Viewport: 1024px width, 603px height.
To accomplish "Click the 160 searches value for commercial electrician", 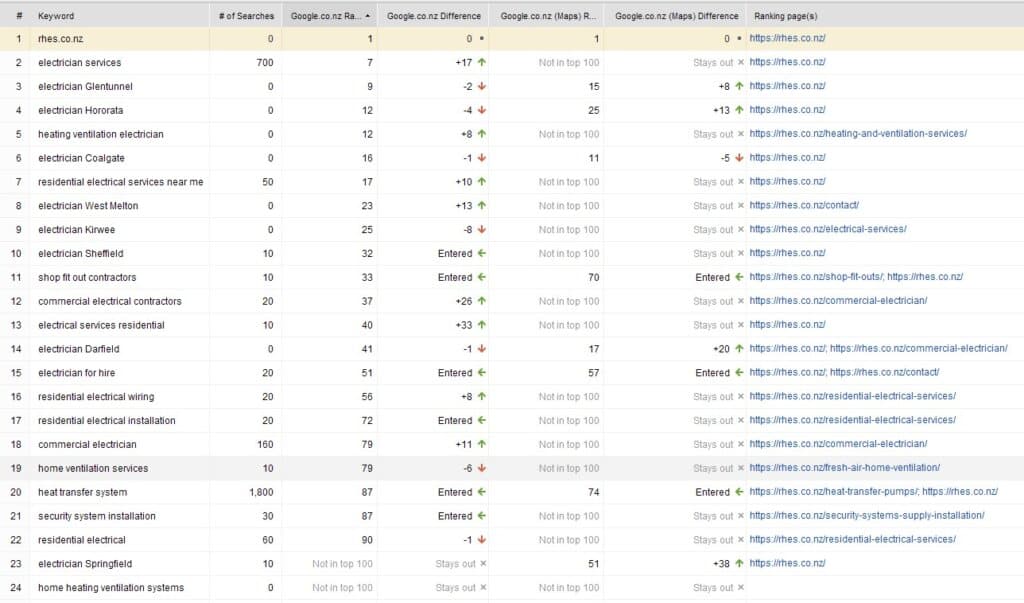I will pyautogui.click(x=265, y=445).
